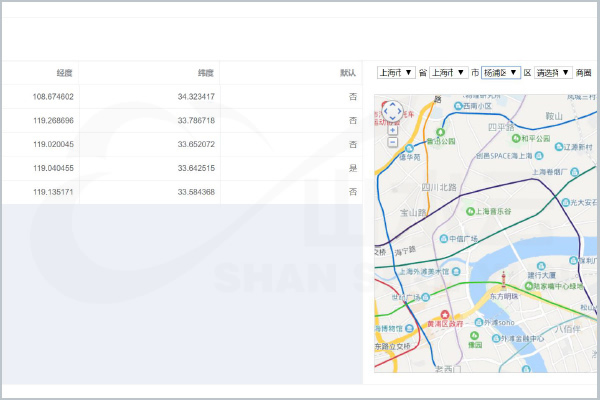Click the 上海音乐谷 marker on map
600x400 pixels.
pos(468,211)
